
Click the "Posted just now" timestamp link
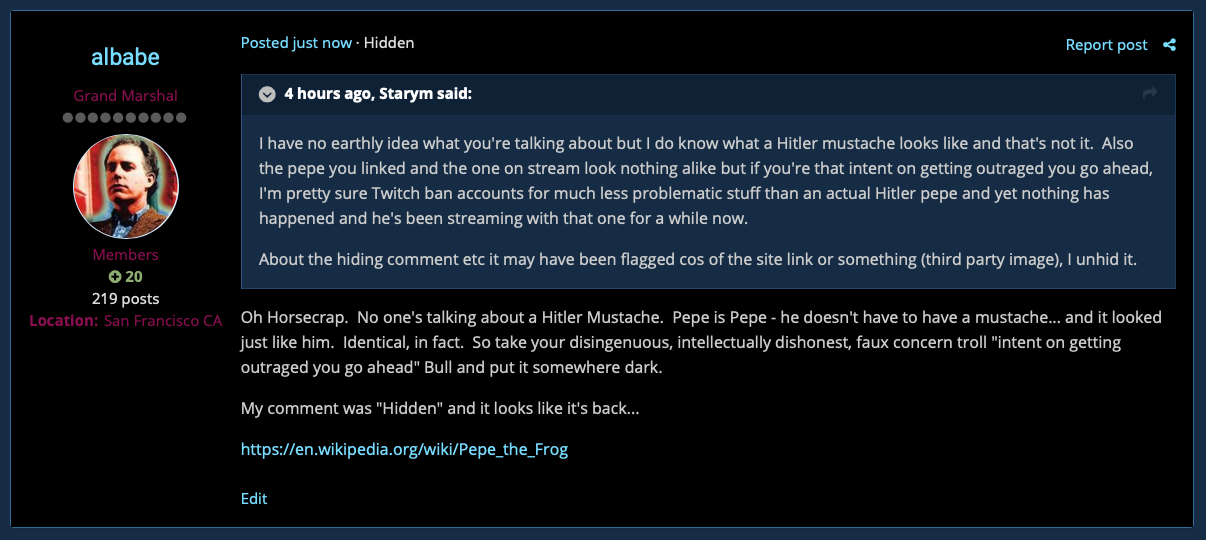[296, 43]
